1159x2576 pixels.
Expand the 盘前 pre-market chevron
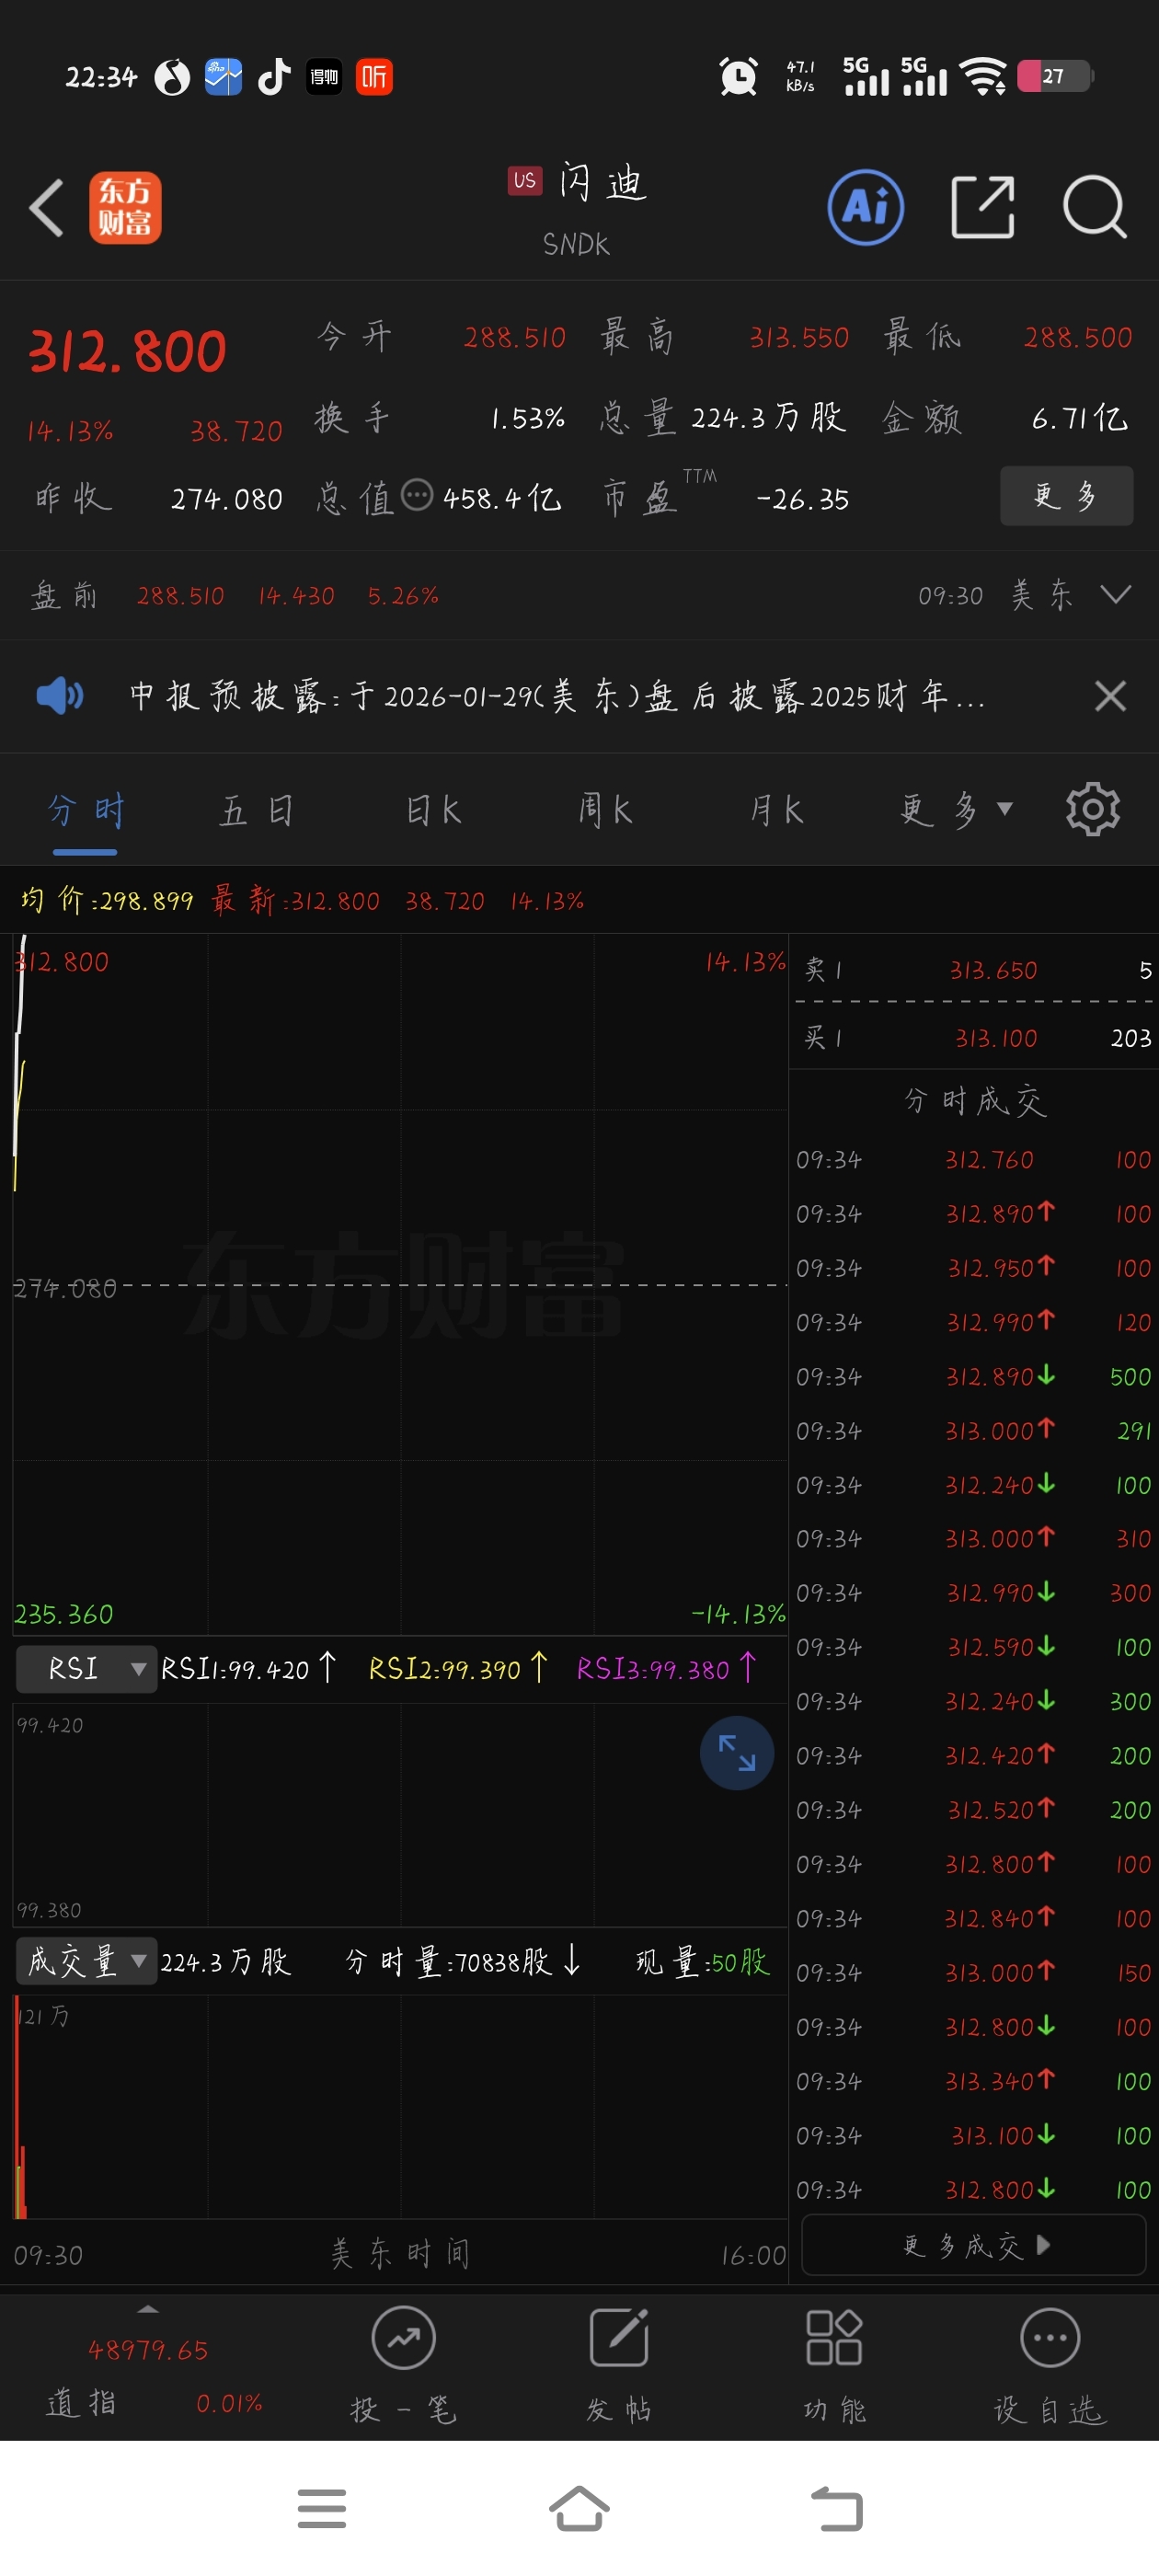pos(1115,595)
